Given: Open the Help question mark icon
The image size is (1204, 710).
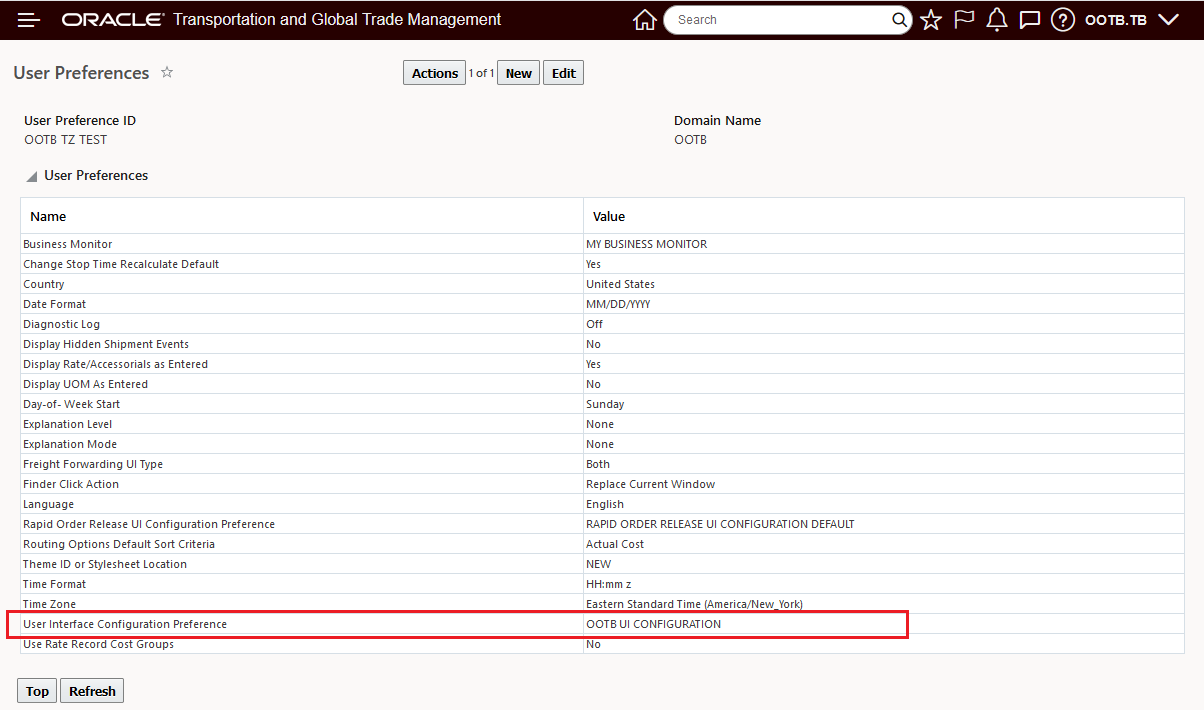Looking at the screenshot, I should click(1063, 20).
